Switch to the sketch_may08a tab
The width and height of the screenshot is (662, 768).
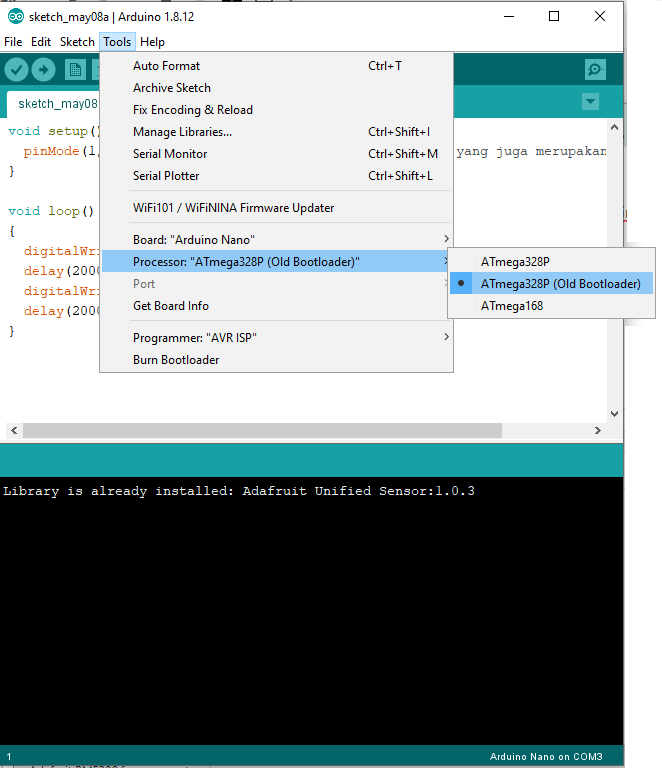(x=54, y=104)
